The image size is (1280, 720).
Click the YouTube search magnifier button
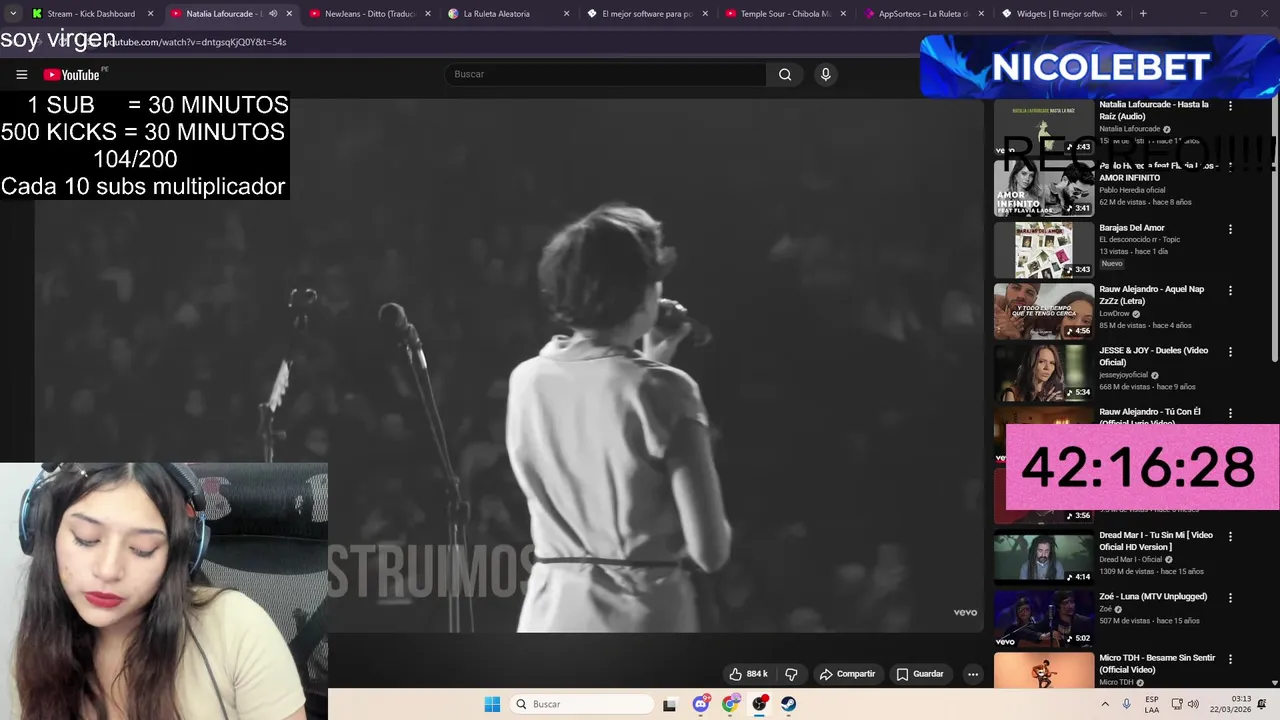coord(785,74)
